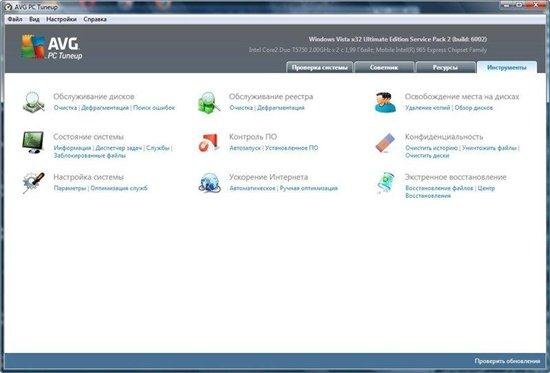This screenshot has height=373, width=550.
Task: Click the Контроль ПО heading
Action: (253, 137)
